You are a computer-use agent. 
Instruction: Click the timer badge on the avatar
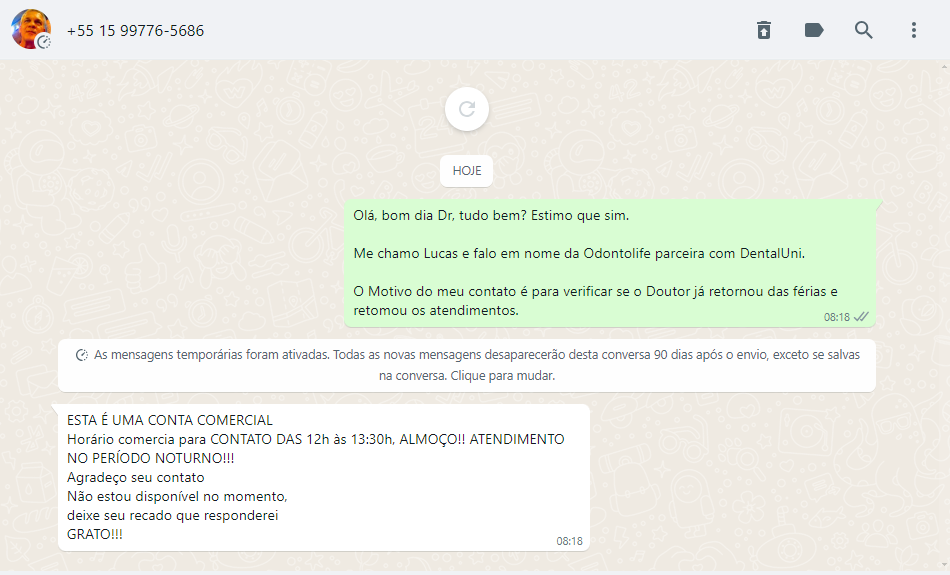(44, 42)
